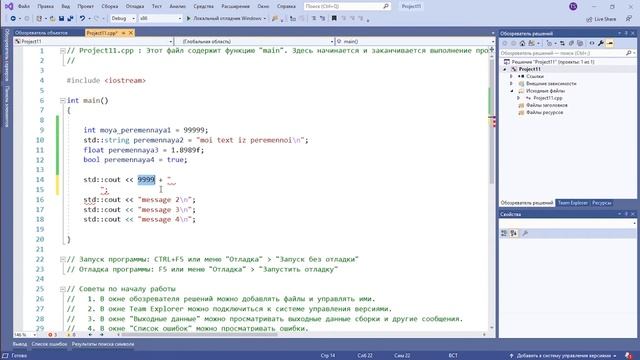The image size is (640, 360).
Task: Switch to the Team Explorer tab
Action: click(x=573, y=203)
